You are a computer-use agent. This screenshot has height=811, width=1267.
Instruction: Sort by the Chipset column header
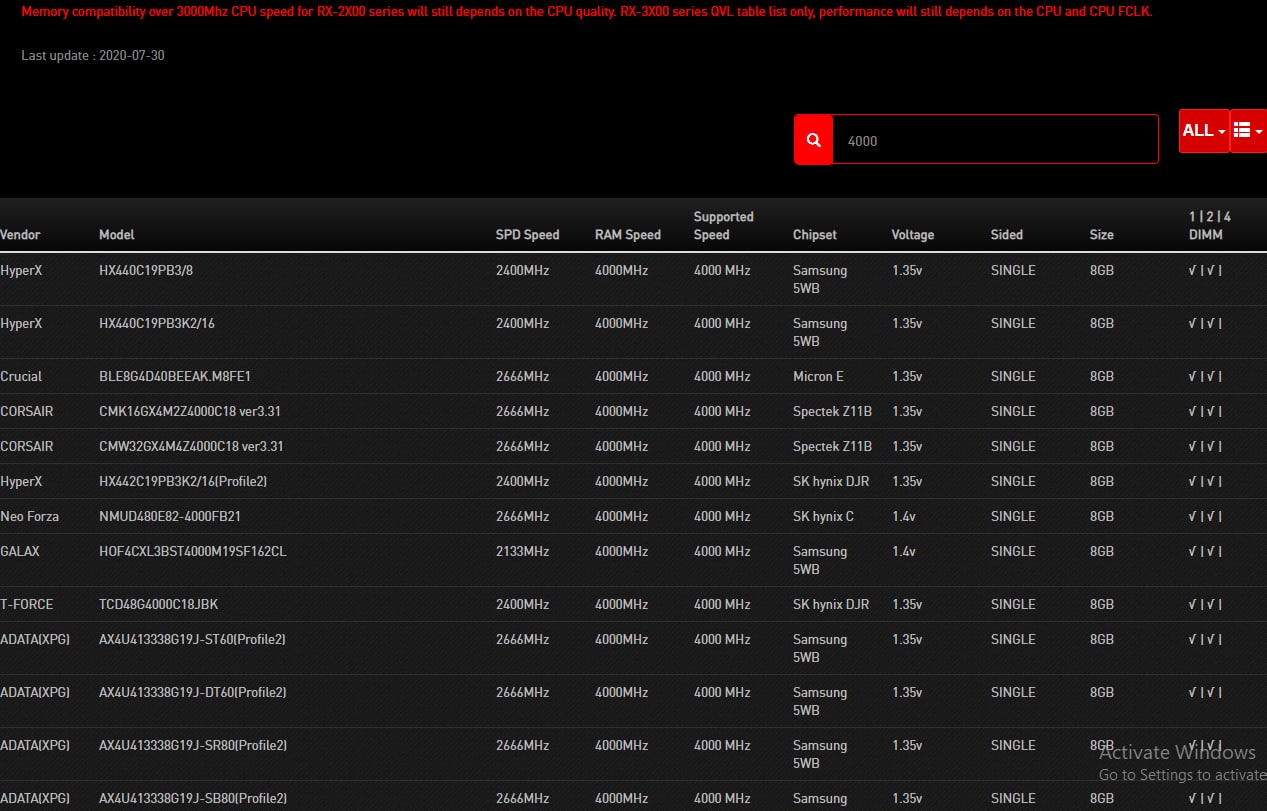(815, 235)
